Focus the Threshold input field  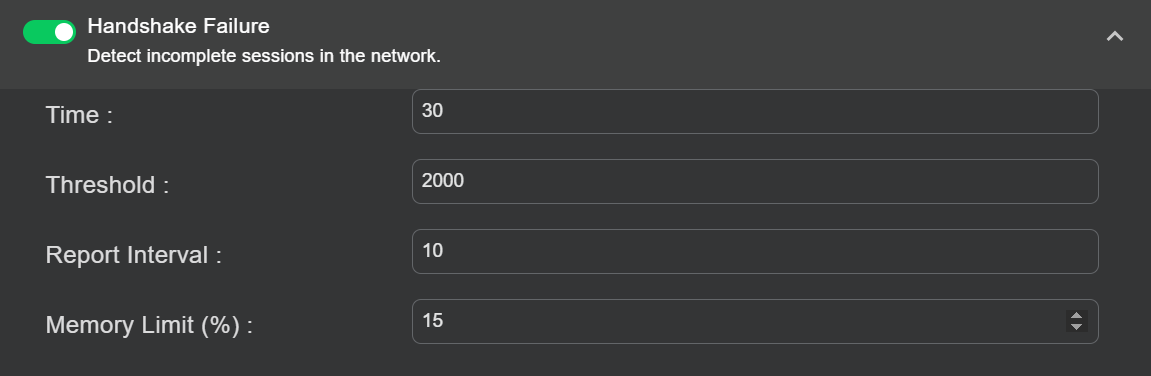tap(755, 181)
